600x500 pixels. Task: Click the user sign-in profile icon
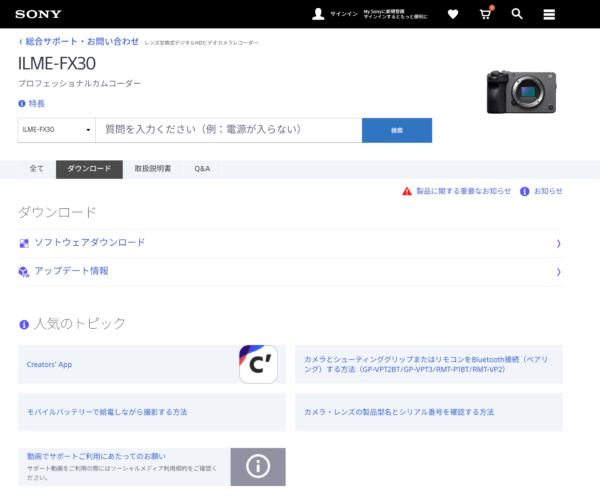click(x=318, y=14)
